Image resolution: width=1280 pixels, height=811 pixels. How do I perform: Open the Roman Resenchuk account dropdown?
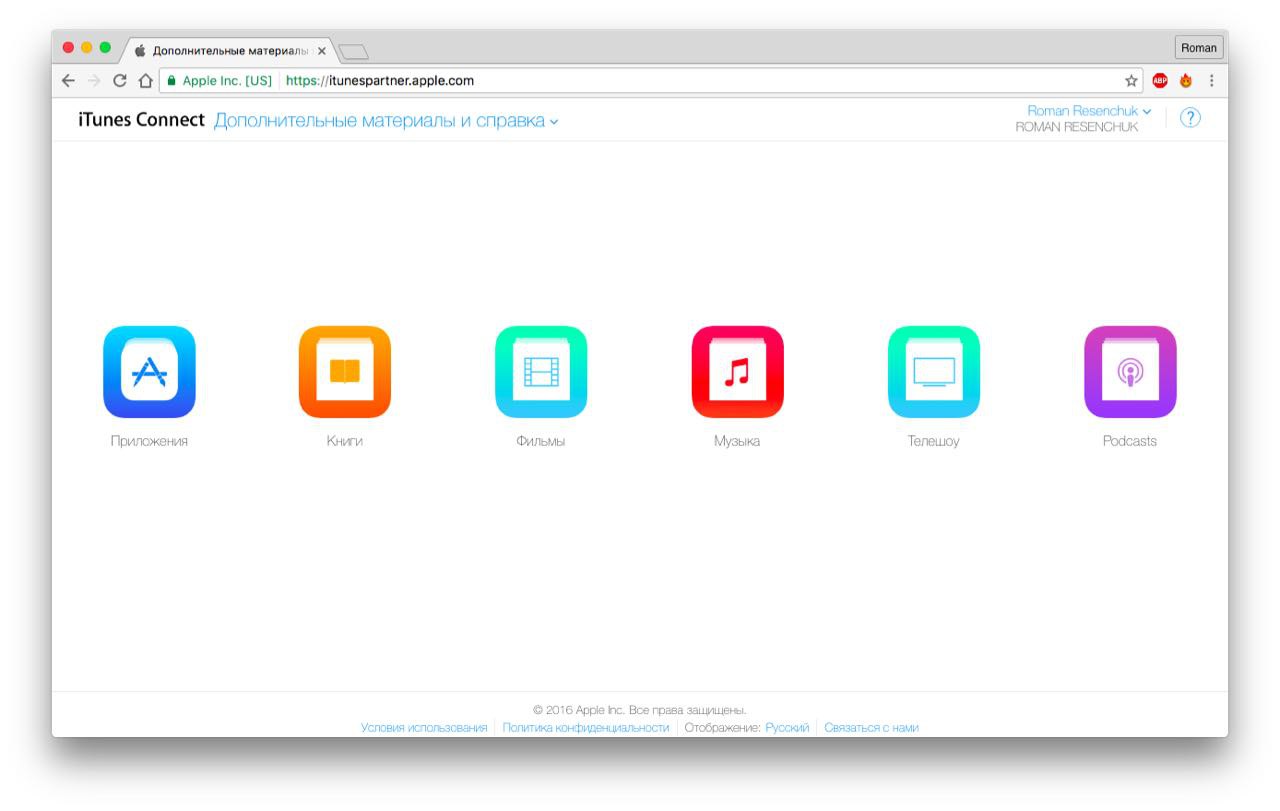1089,111
